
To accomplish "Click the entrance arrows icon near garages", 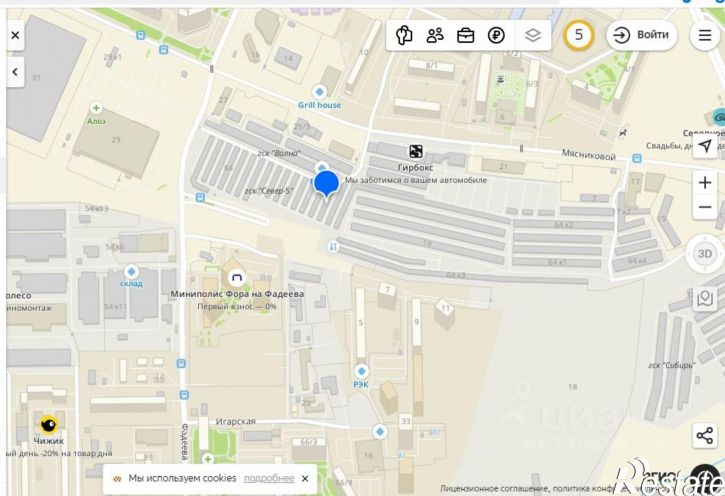I will [333, 246].
